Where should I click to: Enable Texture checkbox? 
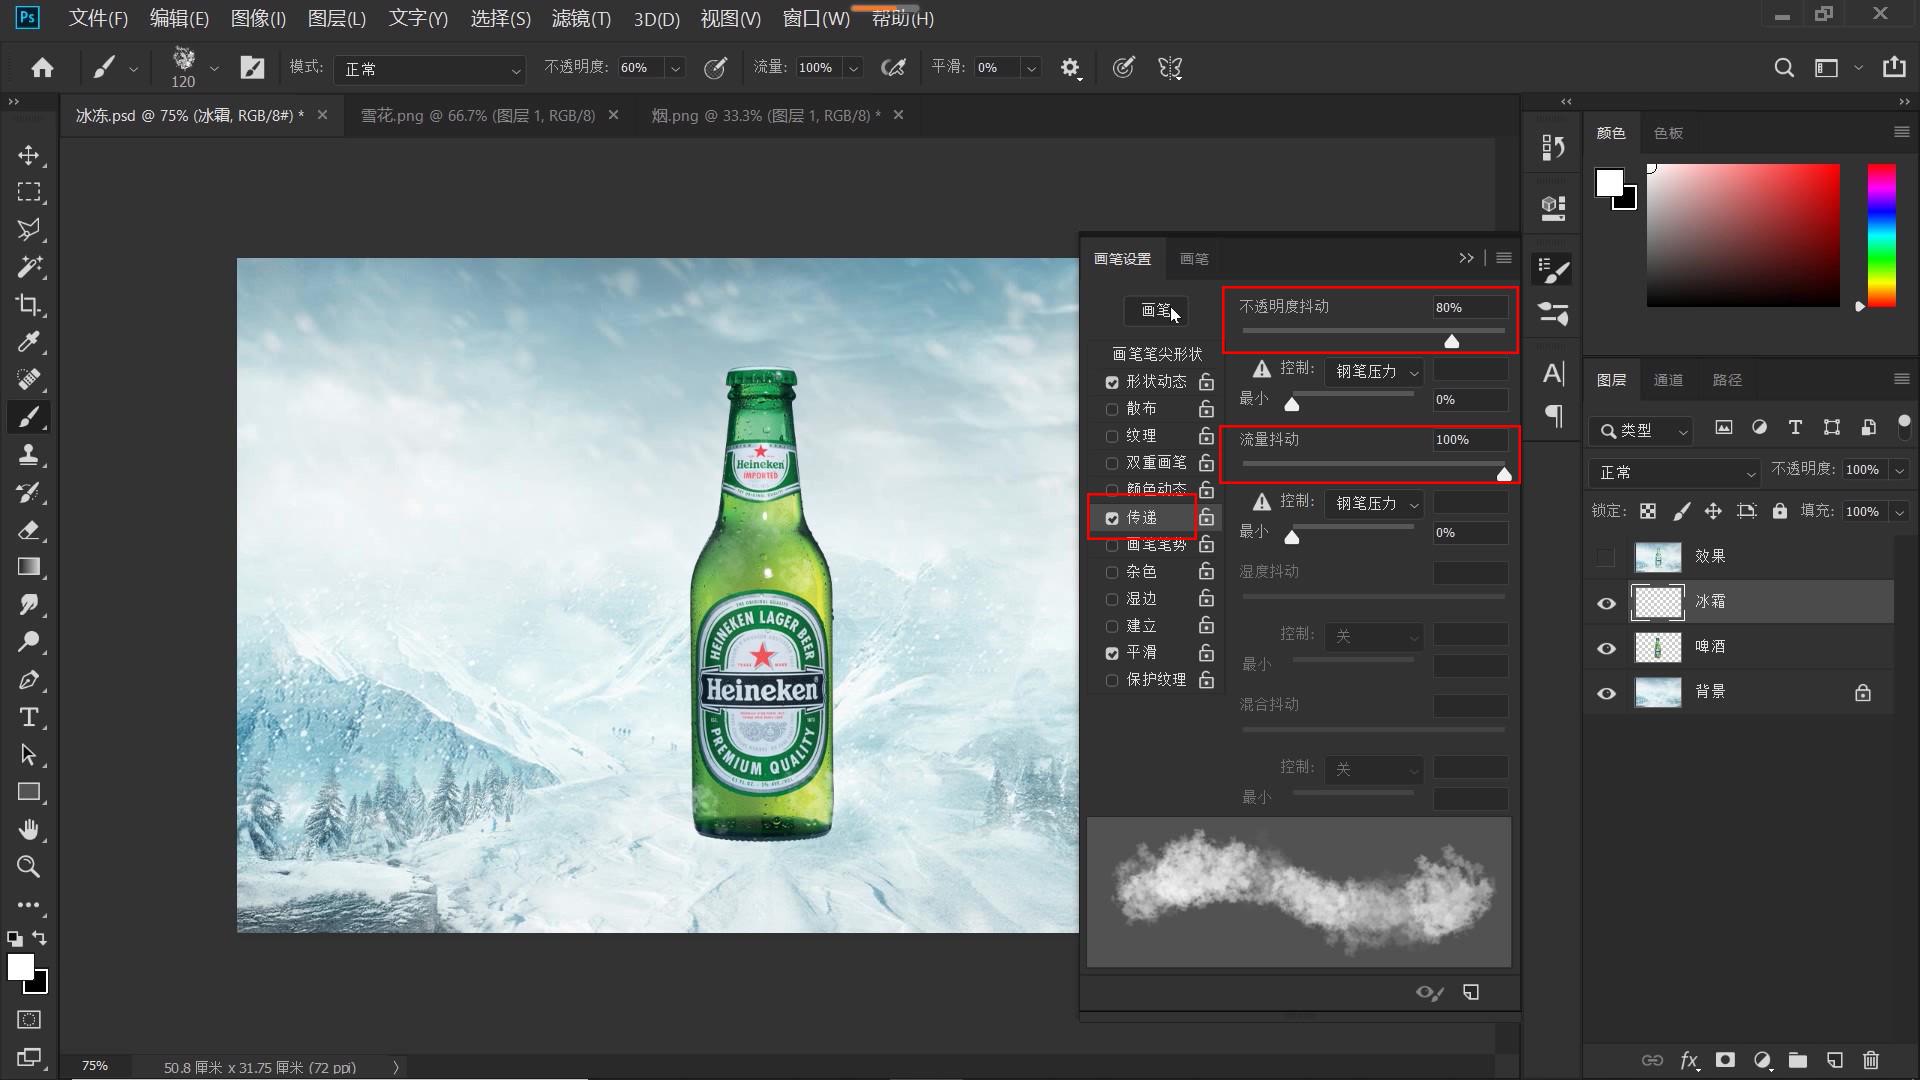tap(1112, 436)
